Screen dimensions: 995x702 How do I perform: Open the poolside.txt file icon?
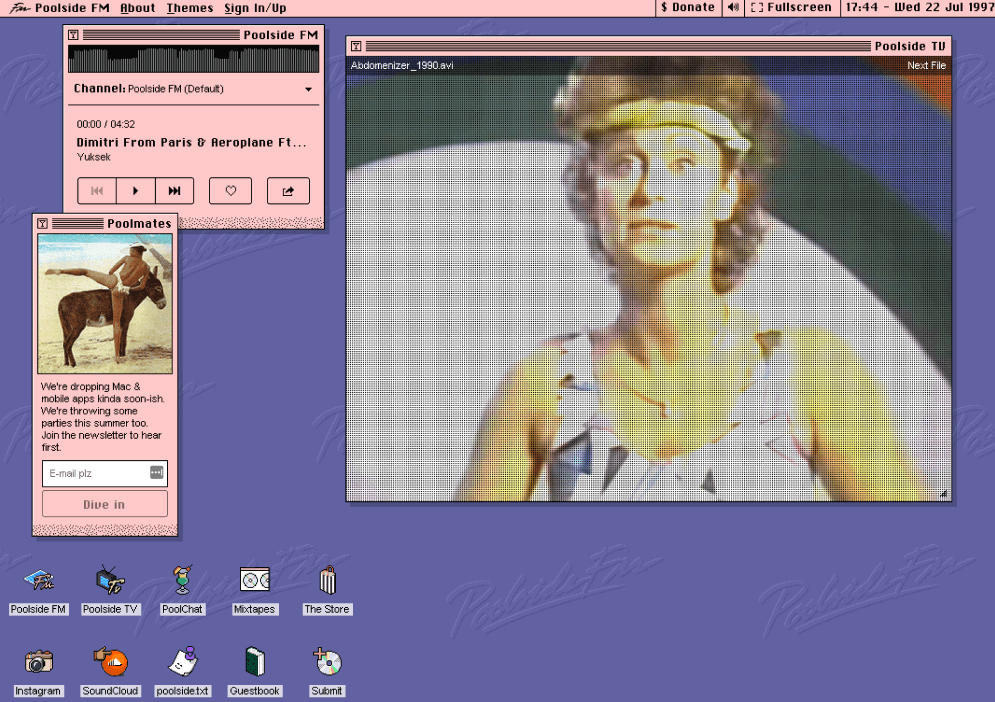182,661
